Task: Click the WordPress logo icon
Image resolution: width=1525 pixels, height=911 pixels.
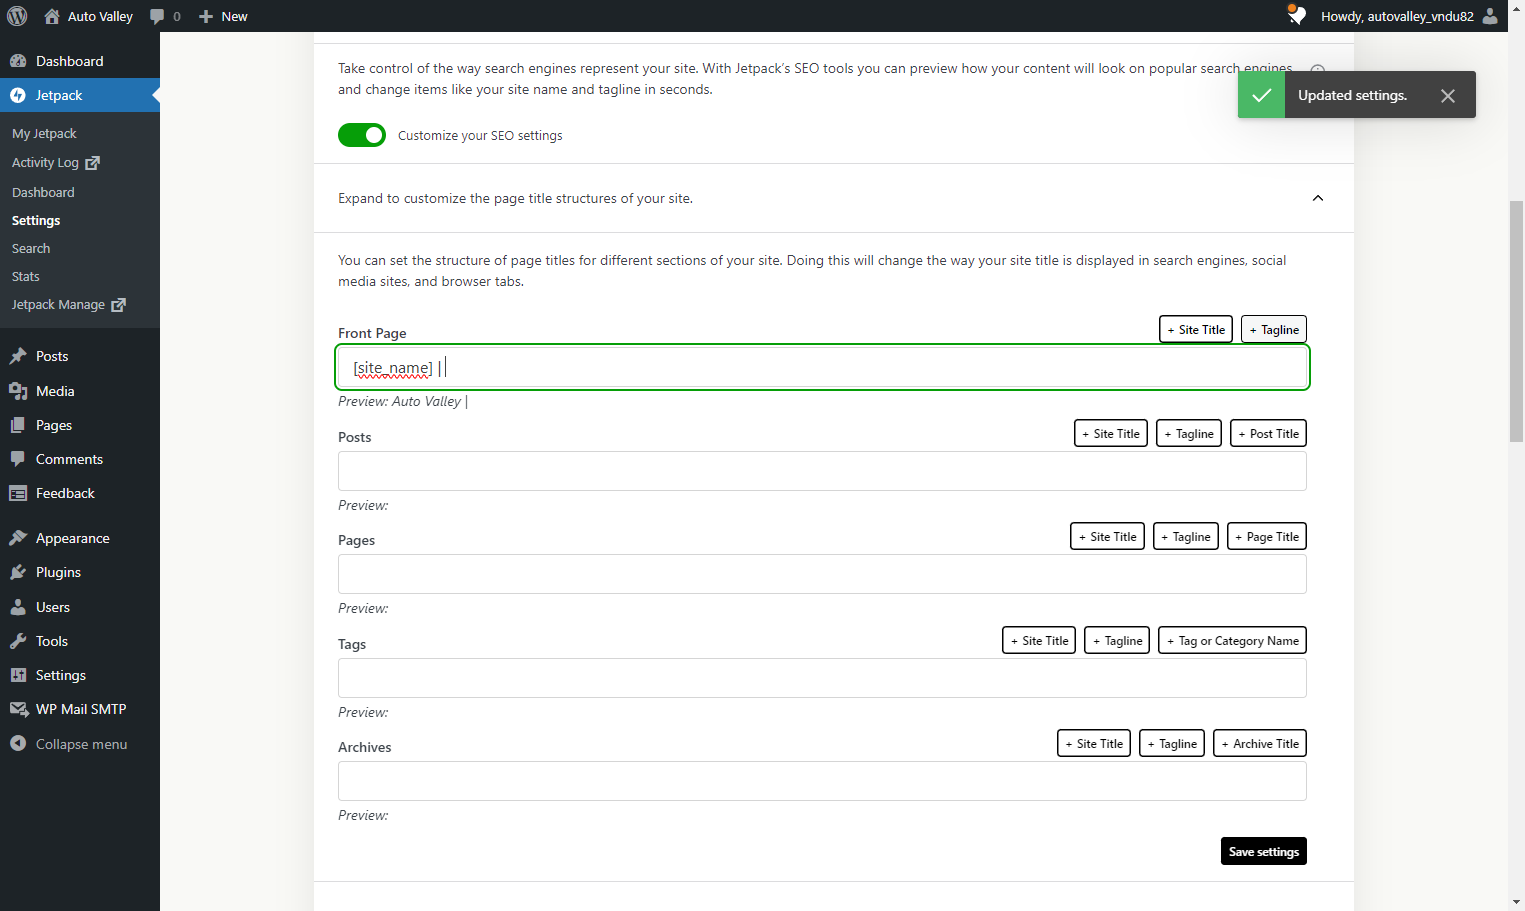Action: 17,16
